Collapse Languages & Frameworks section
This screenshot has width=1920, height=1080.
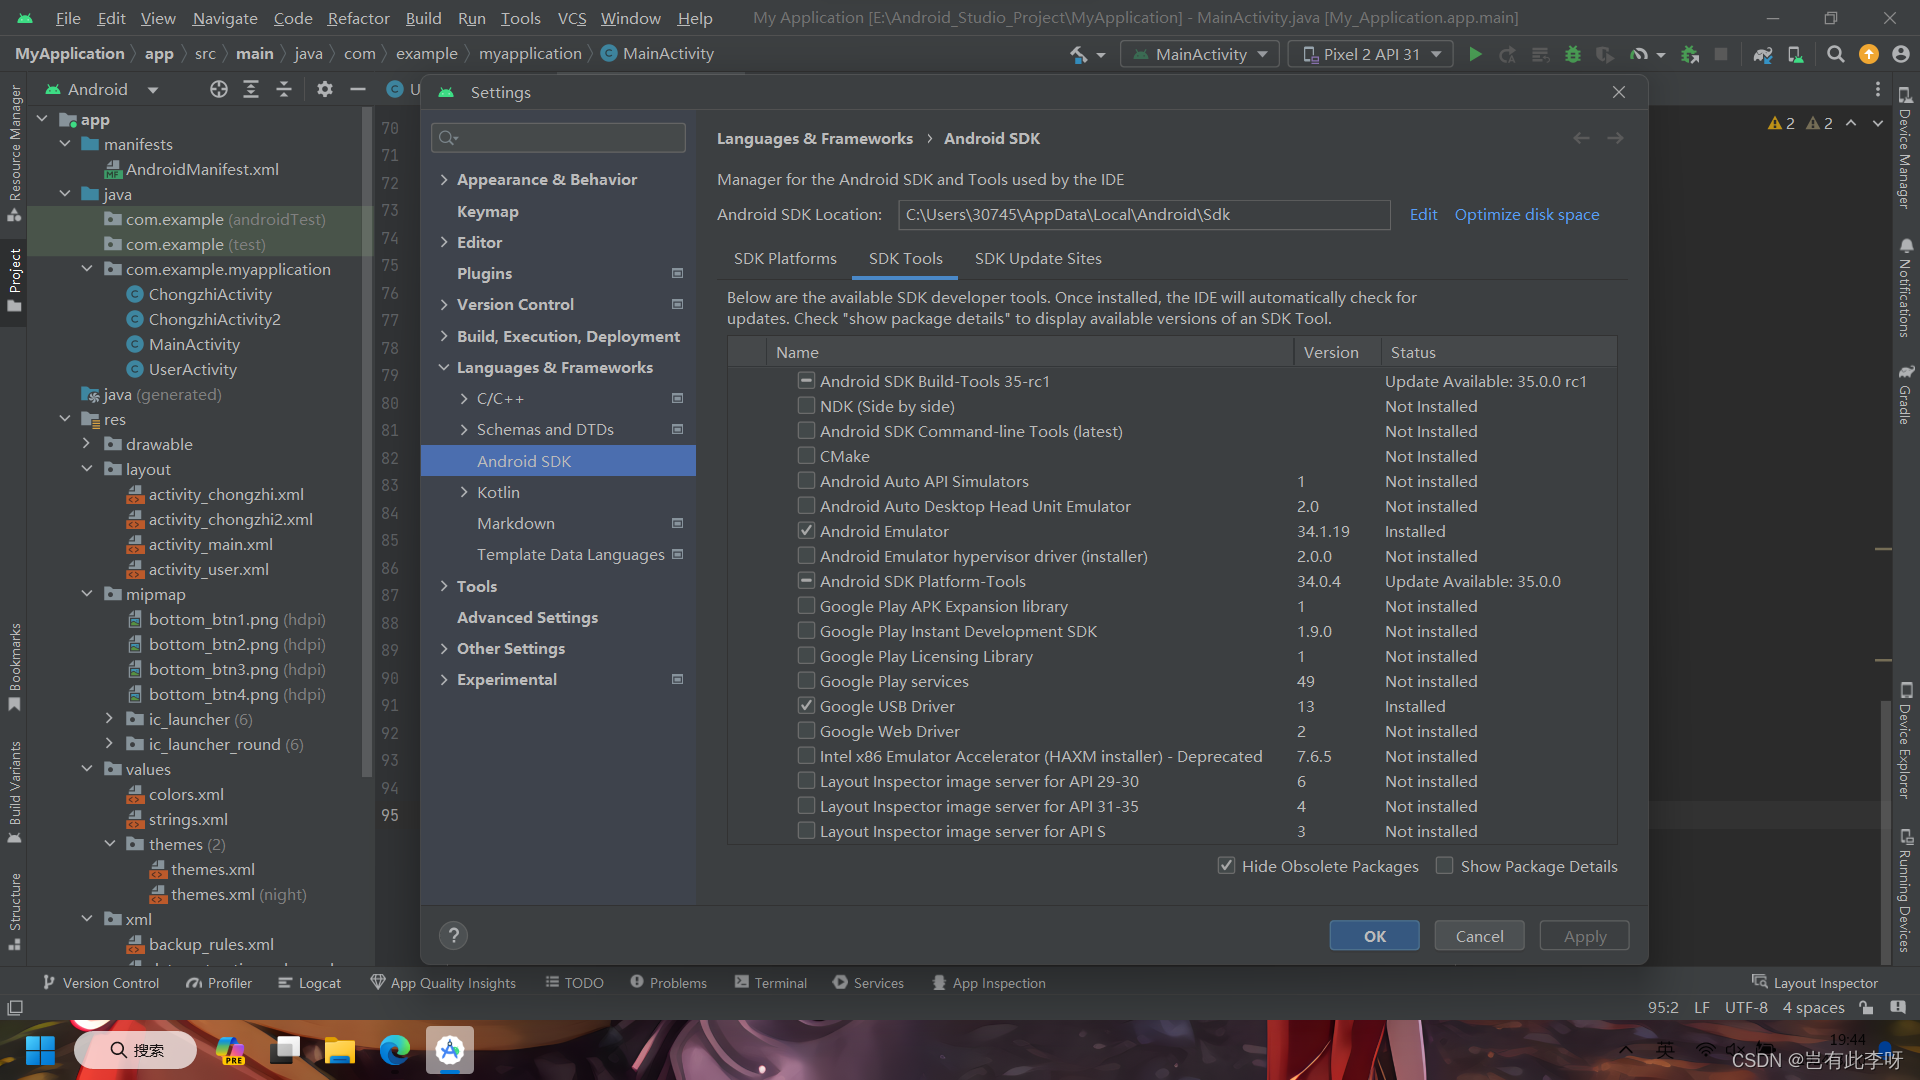[x=444, y=368]
